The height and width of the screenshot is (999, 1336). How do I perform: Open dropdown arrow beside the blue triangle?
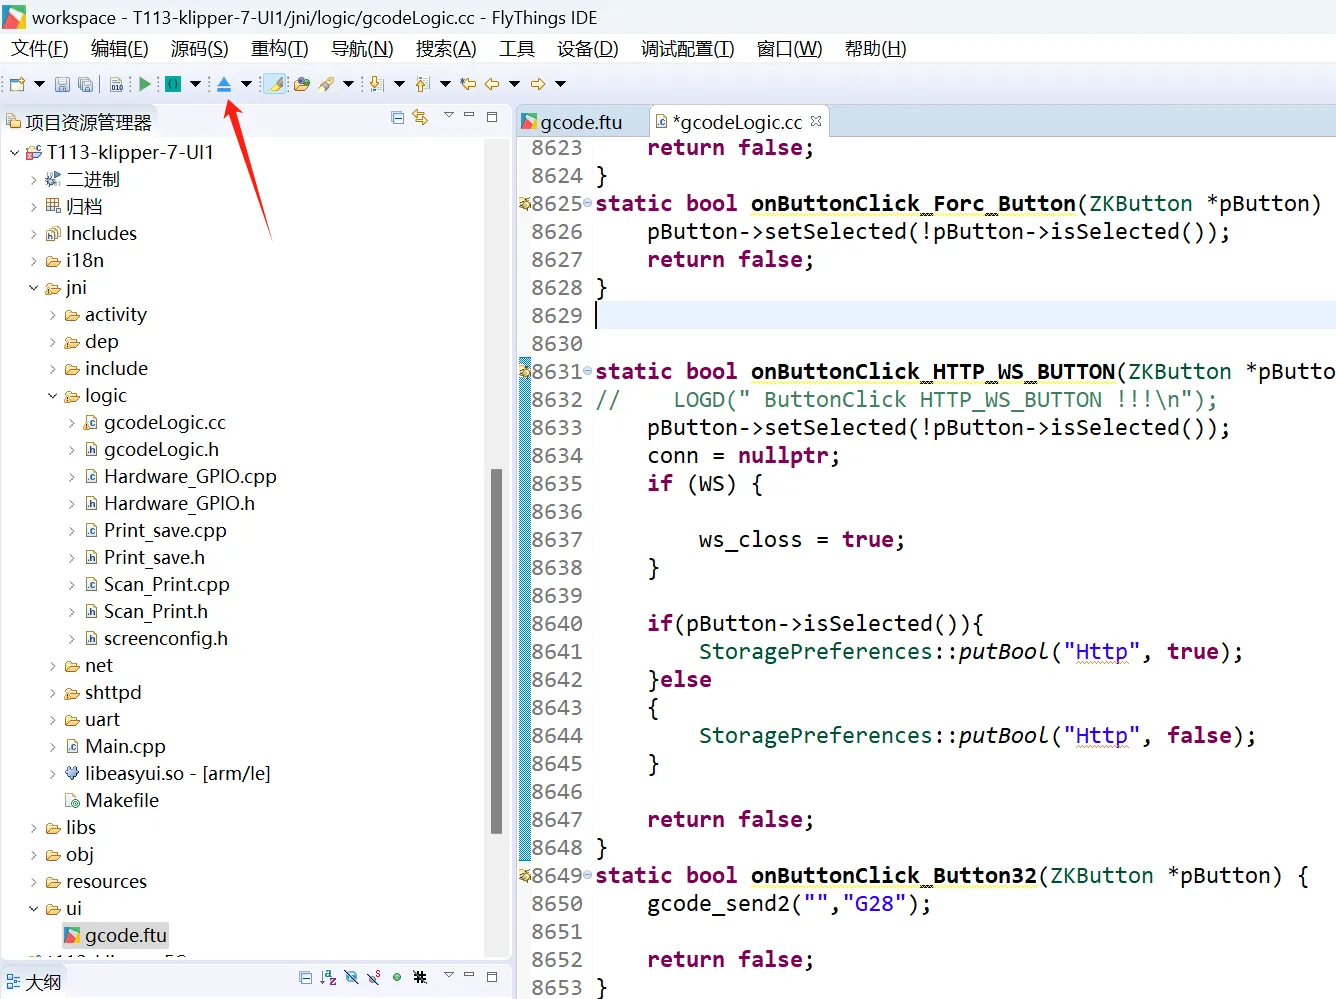click(246, 84)
